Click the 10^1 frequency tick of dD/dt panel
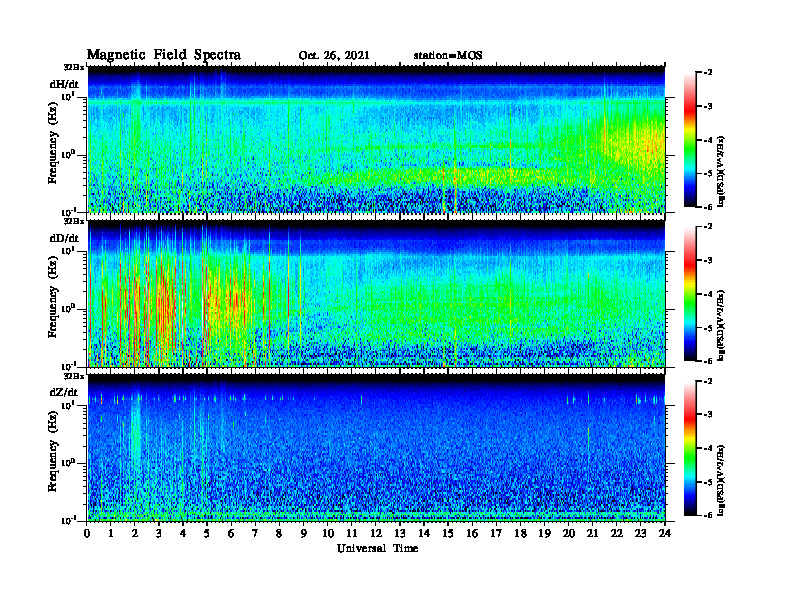792x612 pixels. 68,251
